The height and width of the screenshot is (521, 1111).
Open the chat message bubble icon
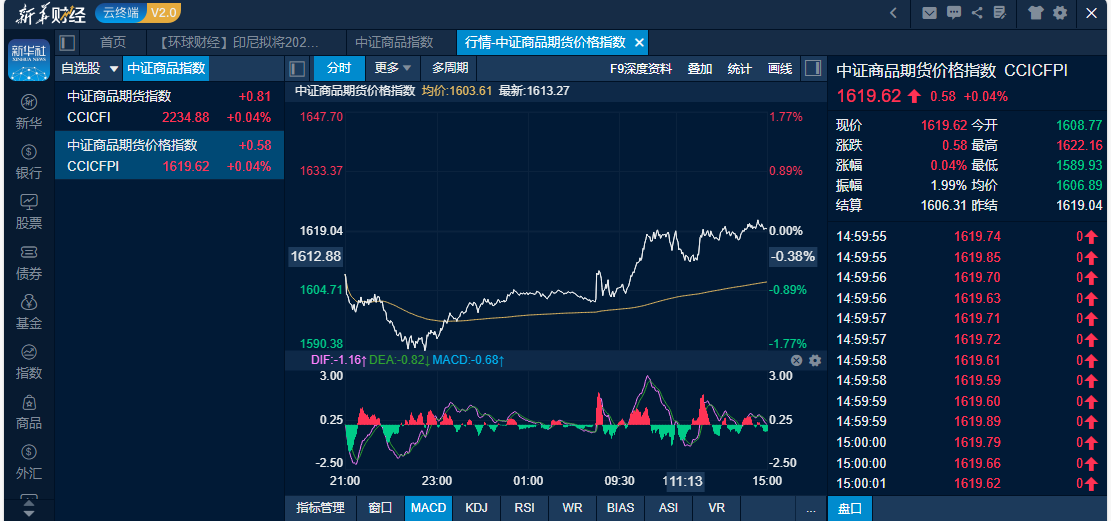[x=953, y=13]
